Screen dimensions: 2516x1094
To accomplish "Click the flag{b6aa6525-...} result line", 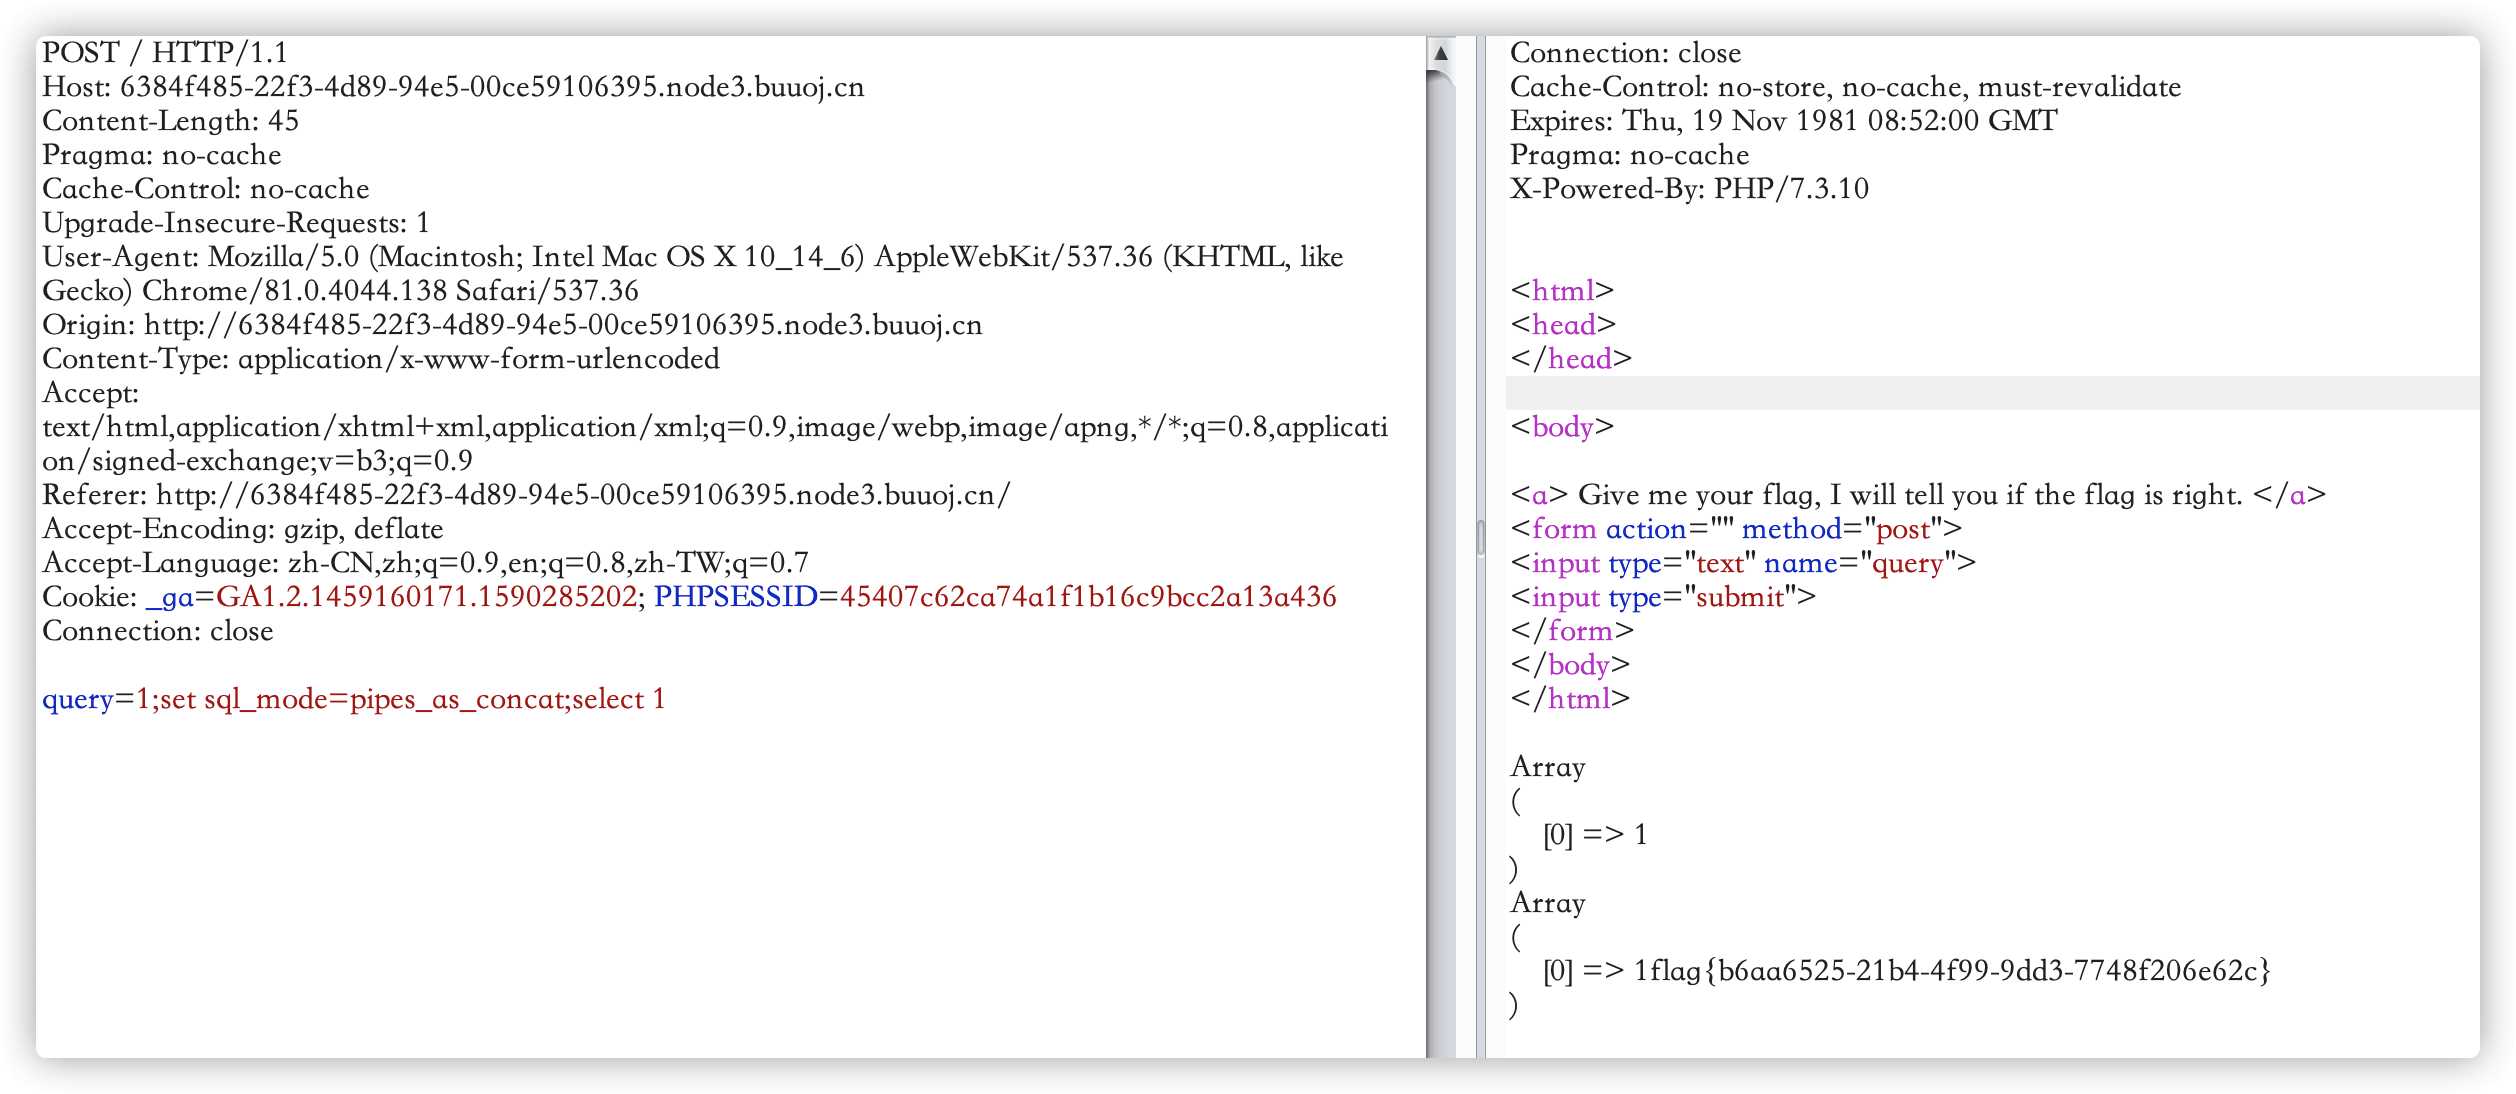I will tap(1906, 971).
